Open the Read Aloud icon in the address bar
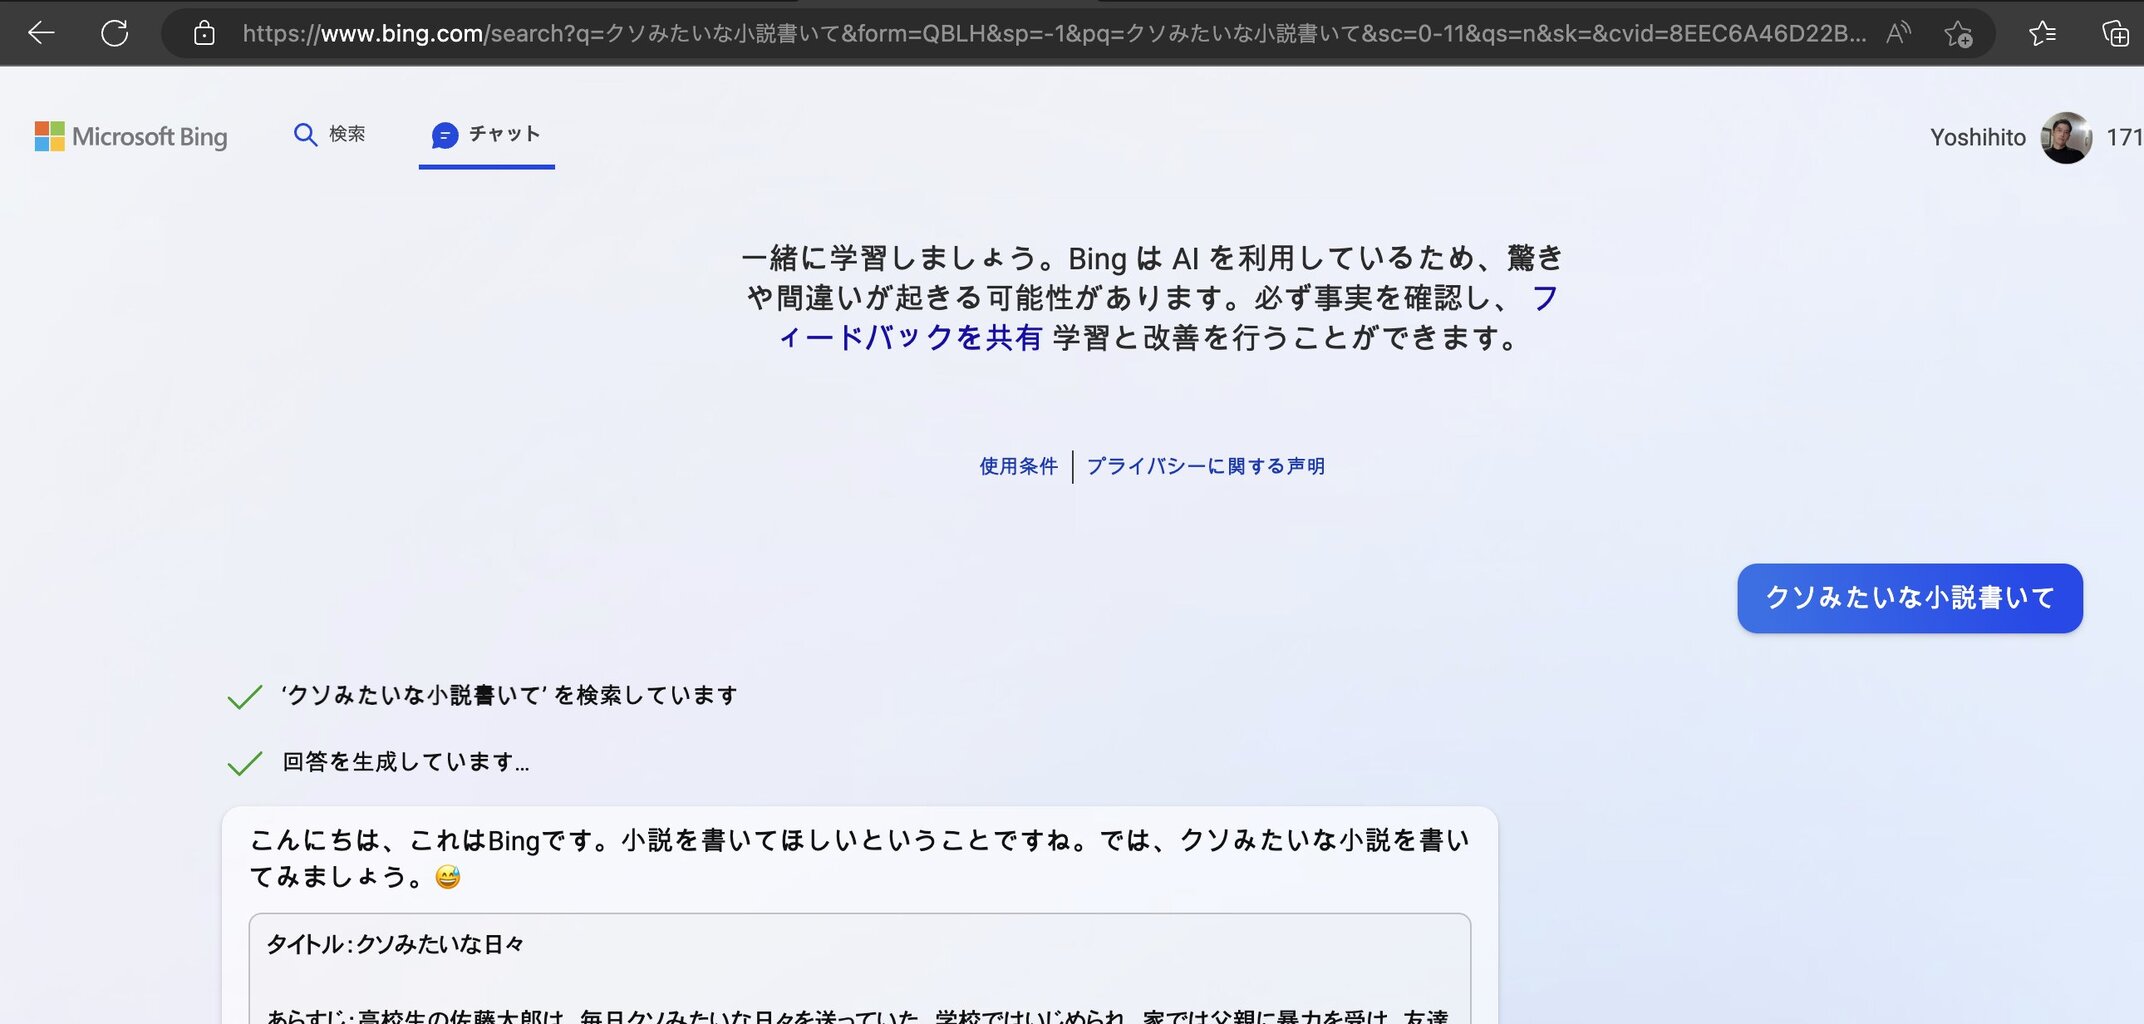The width and height of the screenshot is (2144, 1024). point(1898,33)
